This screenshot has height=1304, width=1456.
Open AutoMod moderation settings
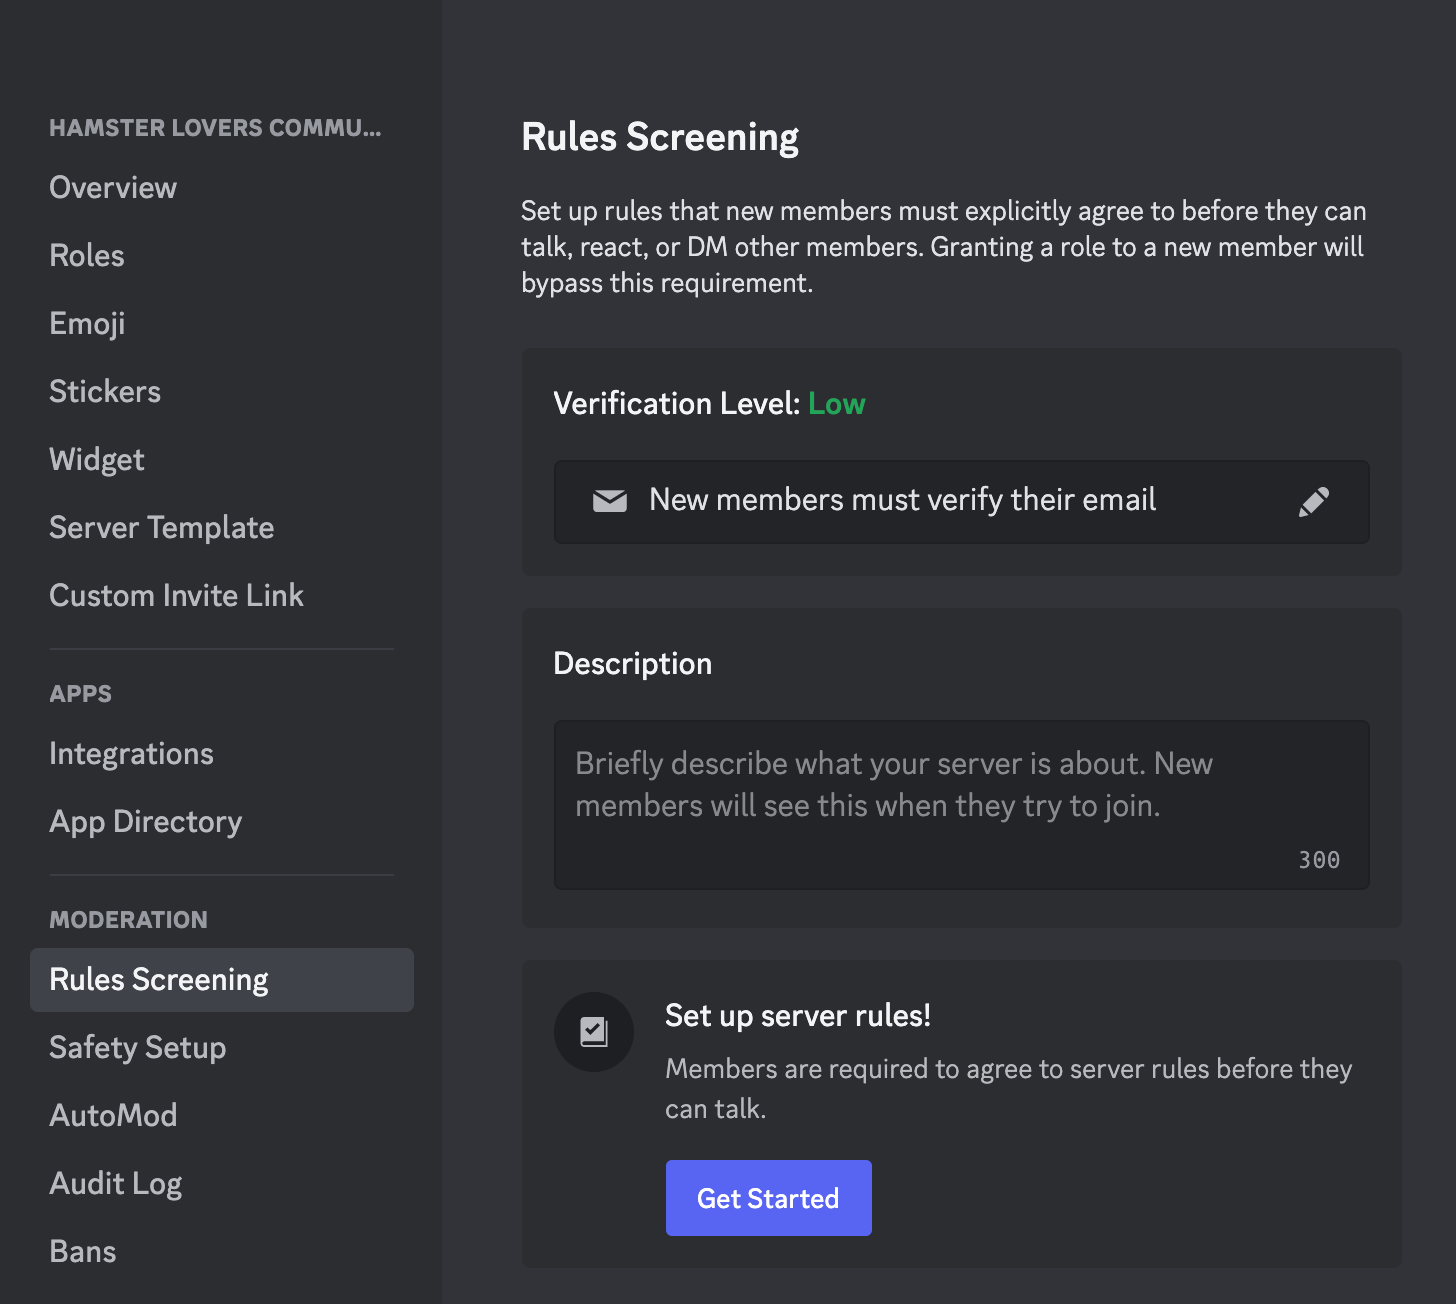pos(113,1116)
